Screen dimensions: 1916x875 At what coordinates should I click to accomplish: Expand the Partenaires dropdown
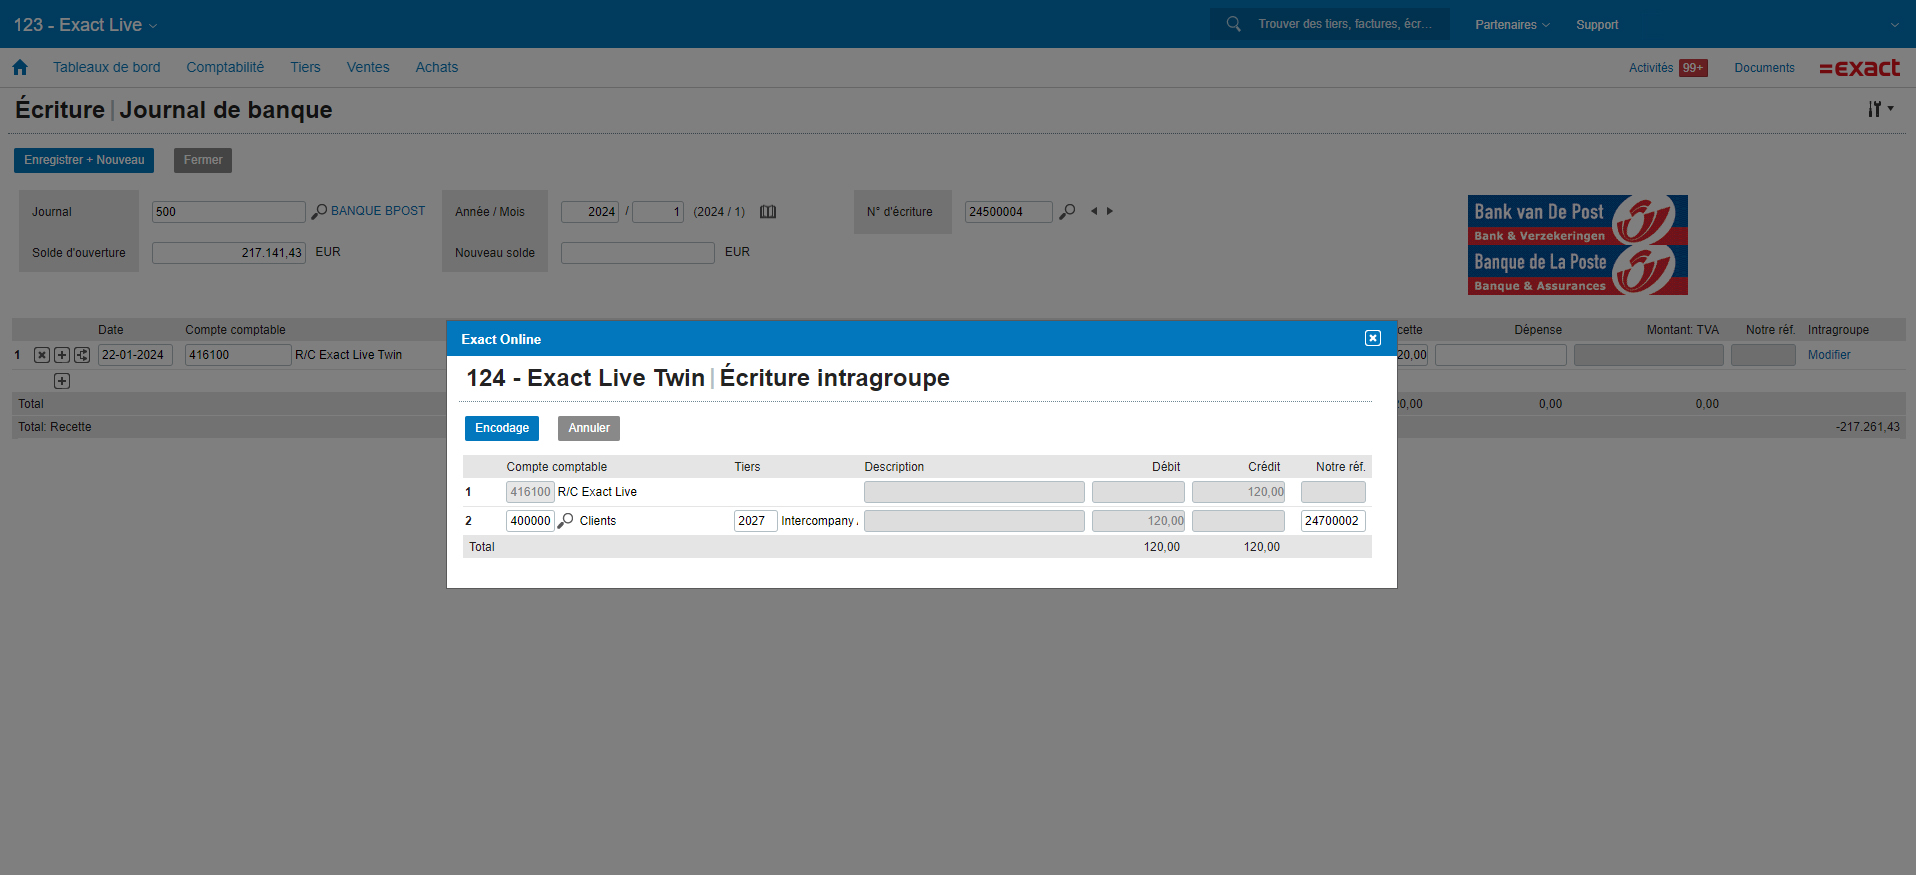[x=1512, y=25]
